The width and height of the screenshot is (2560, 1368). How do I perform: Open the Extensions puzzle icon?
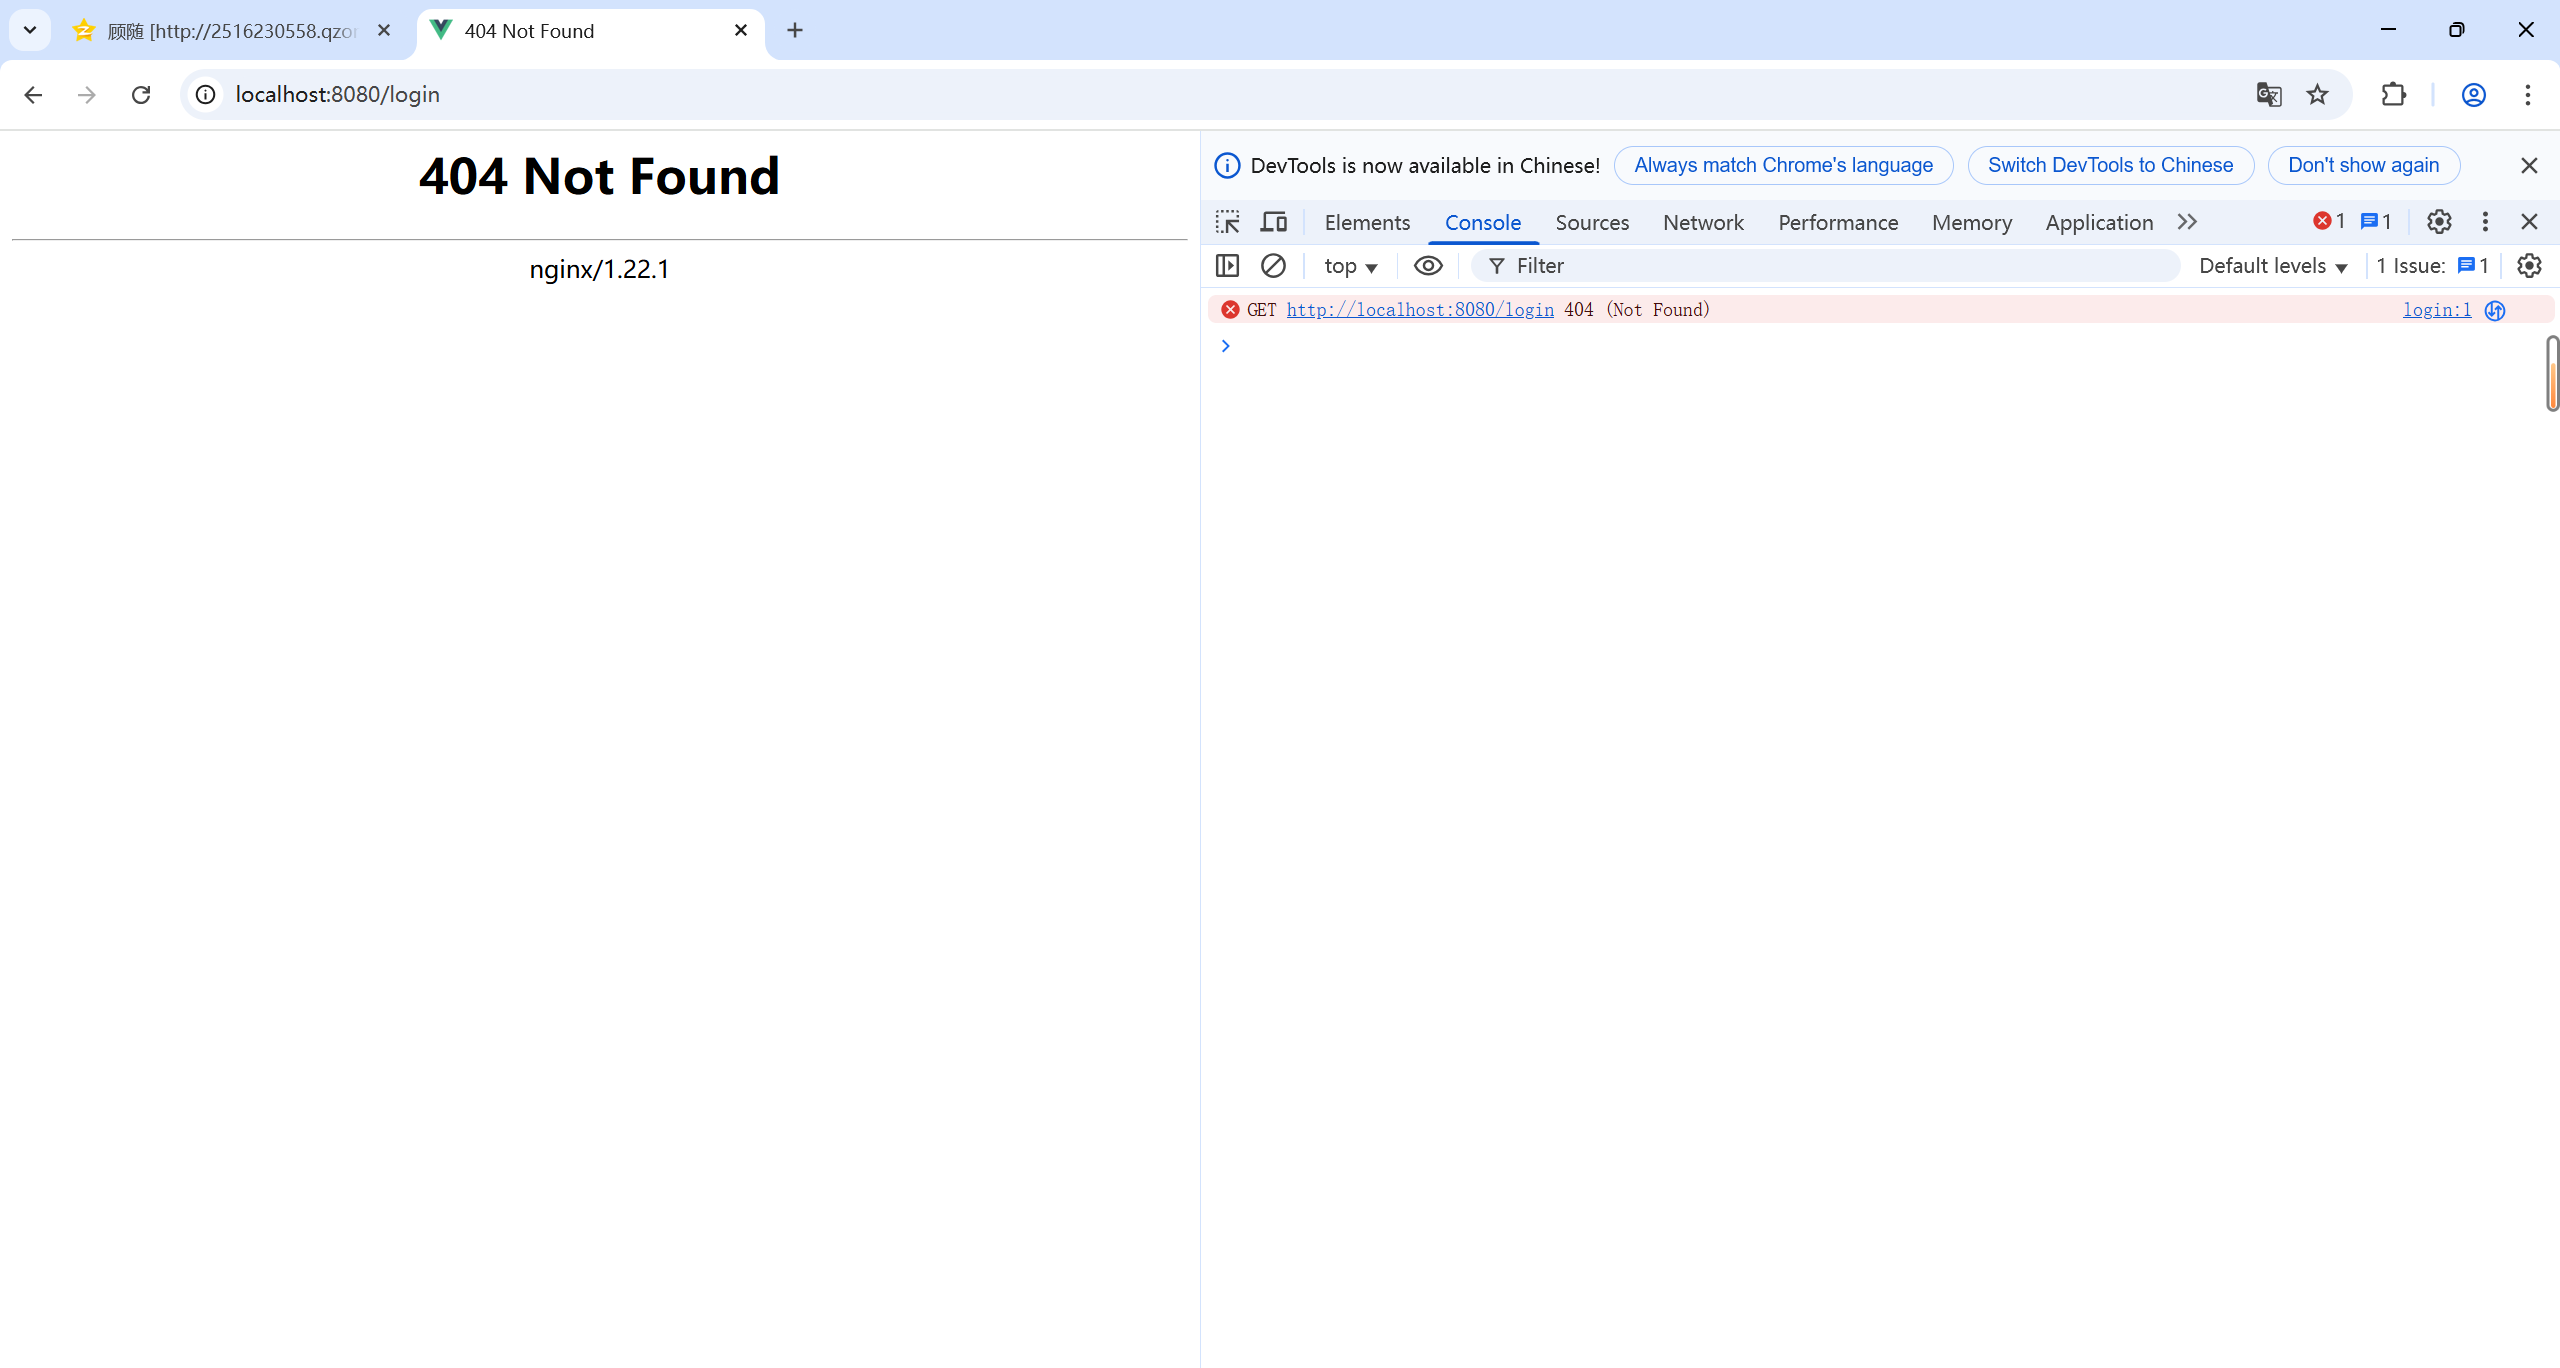(2393, 95)
